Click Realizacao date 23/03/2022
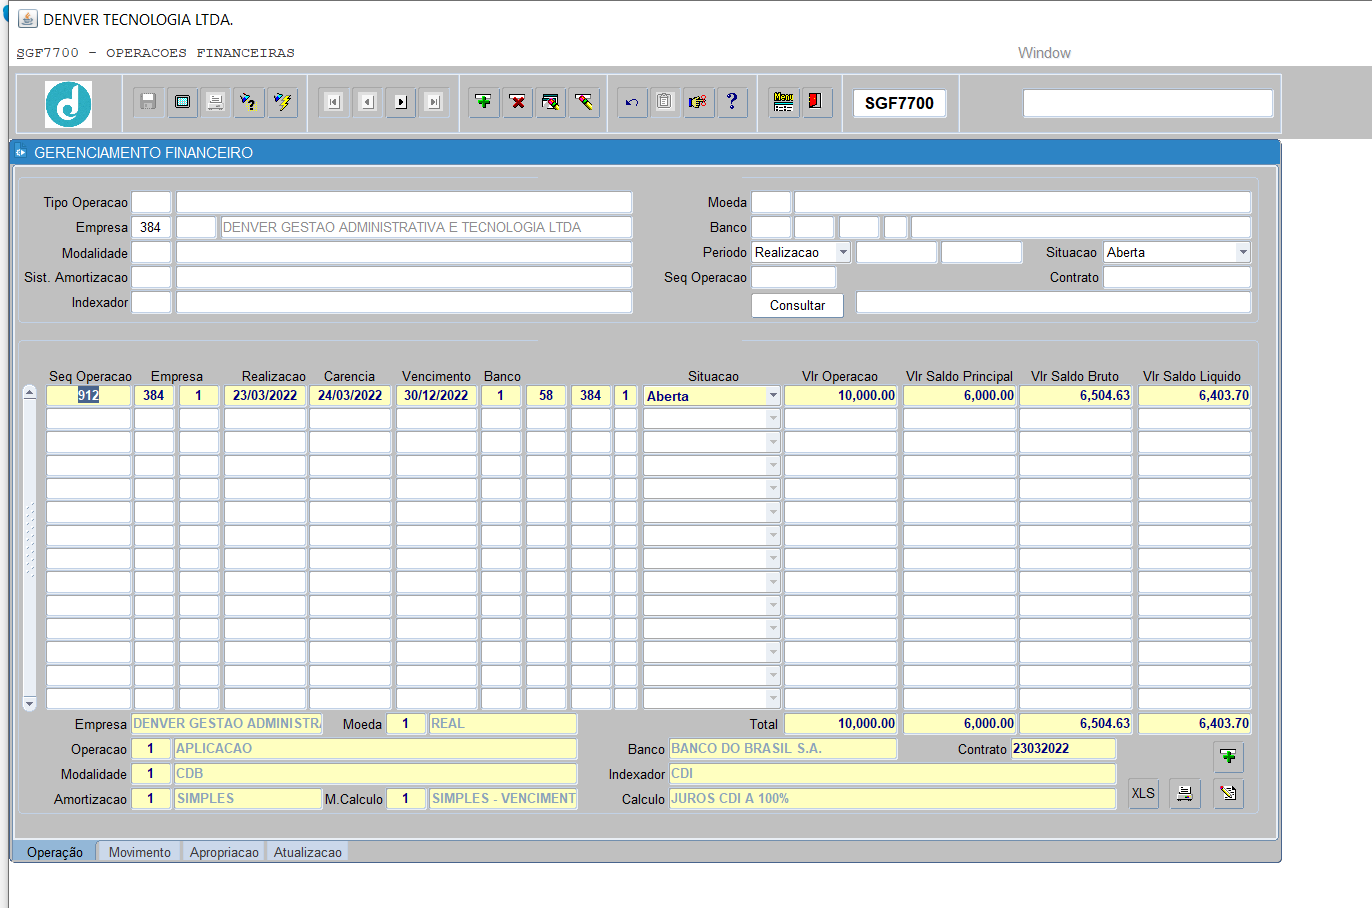Screen dimensions: 1372x908 [x=265, y=395]
